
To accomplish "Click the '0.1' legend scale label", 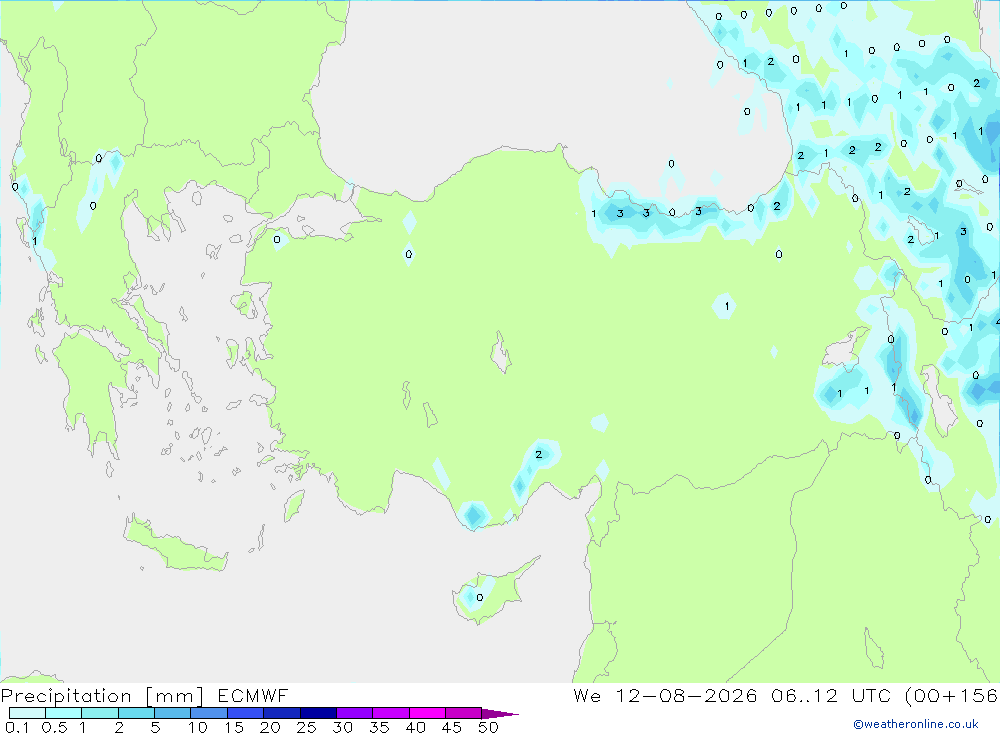I will tap(17, 727).
